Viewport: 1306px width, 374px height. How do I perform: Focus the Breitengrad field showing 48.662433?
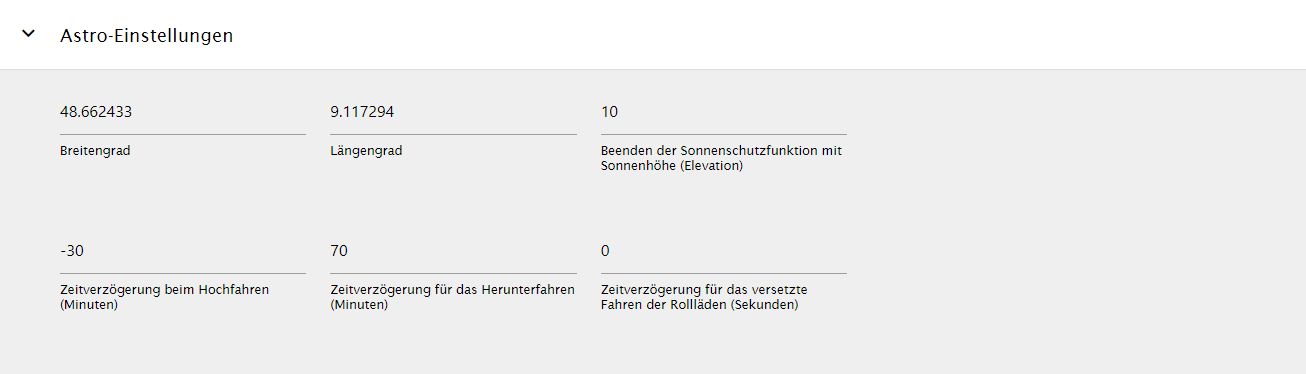click(x=183, y=113)
